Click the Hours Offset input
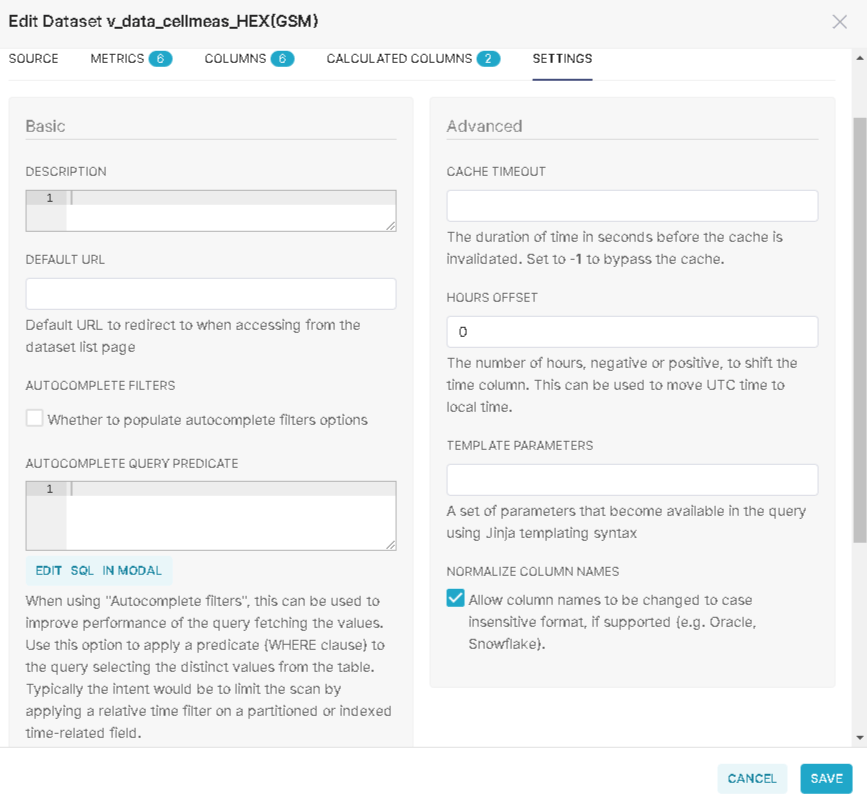Screen dimensions: 867x802 [632, 332]
